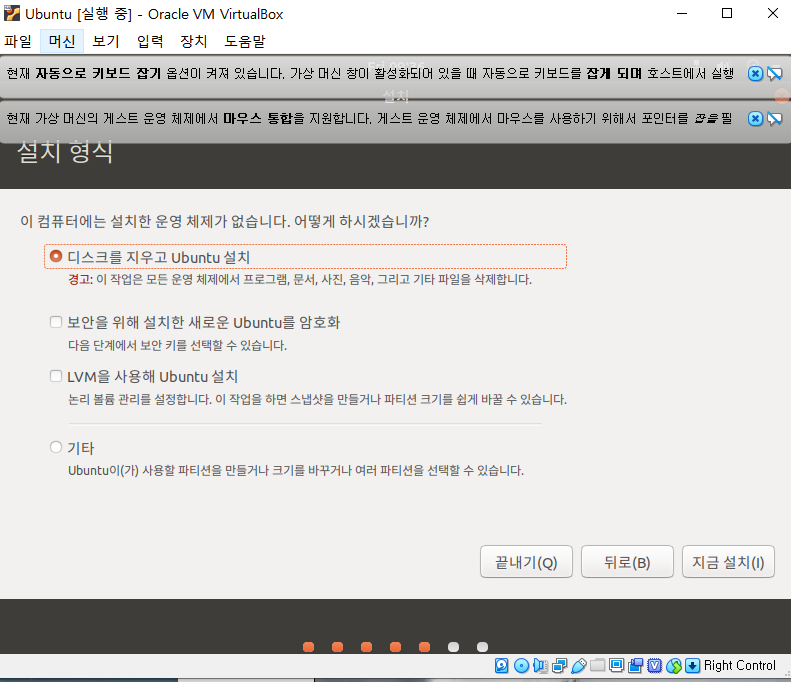Viewport: 791px width, 682px height.
Task: Click the hard disk activity status icon
Action: pyautogui.click(x=501, y=665)
